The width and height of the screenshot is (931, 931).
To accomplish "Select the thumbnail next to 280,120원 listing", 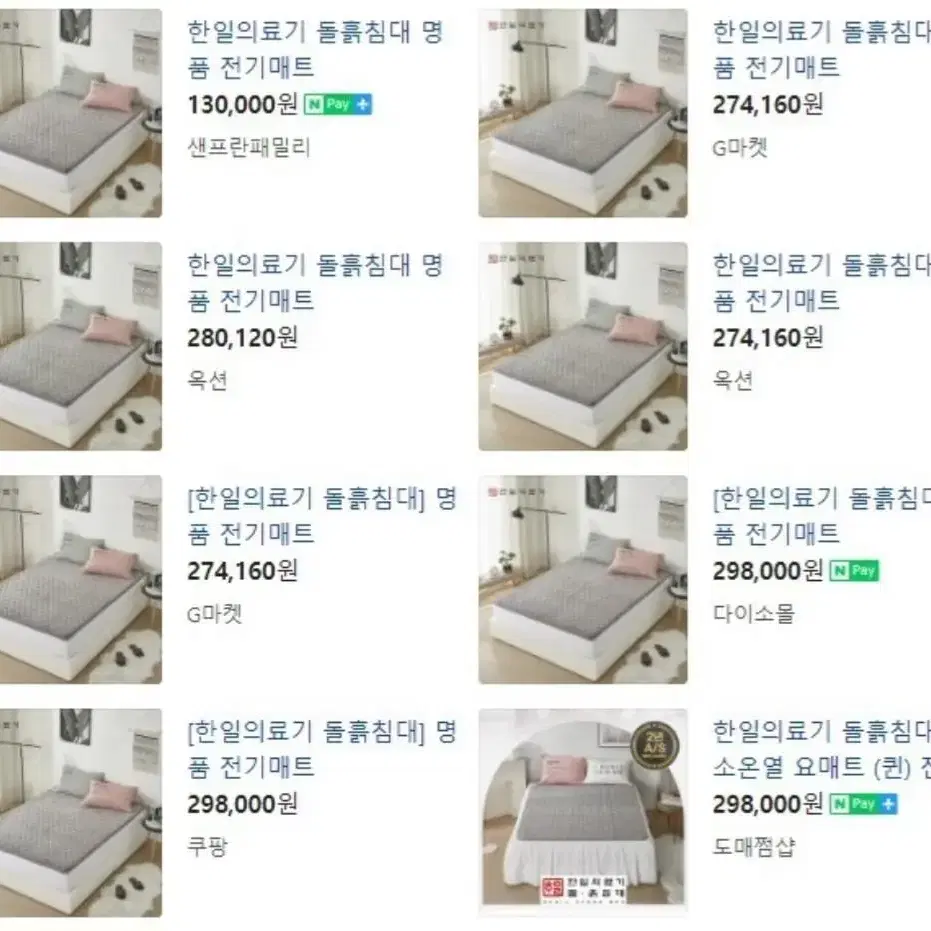I will point(81,346).
